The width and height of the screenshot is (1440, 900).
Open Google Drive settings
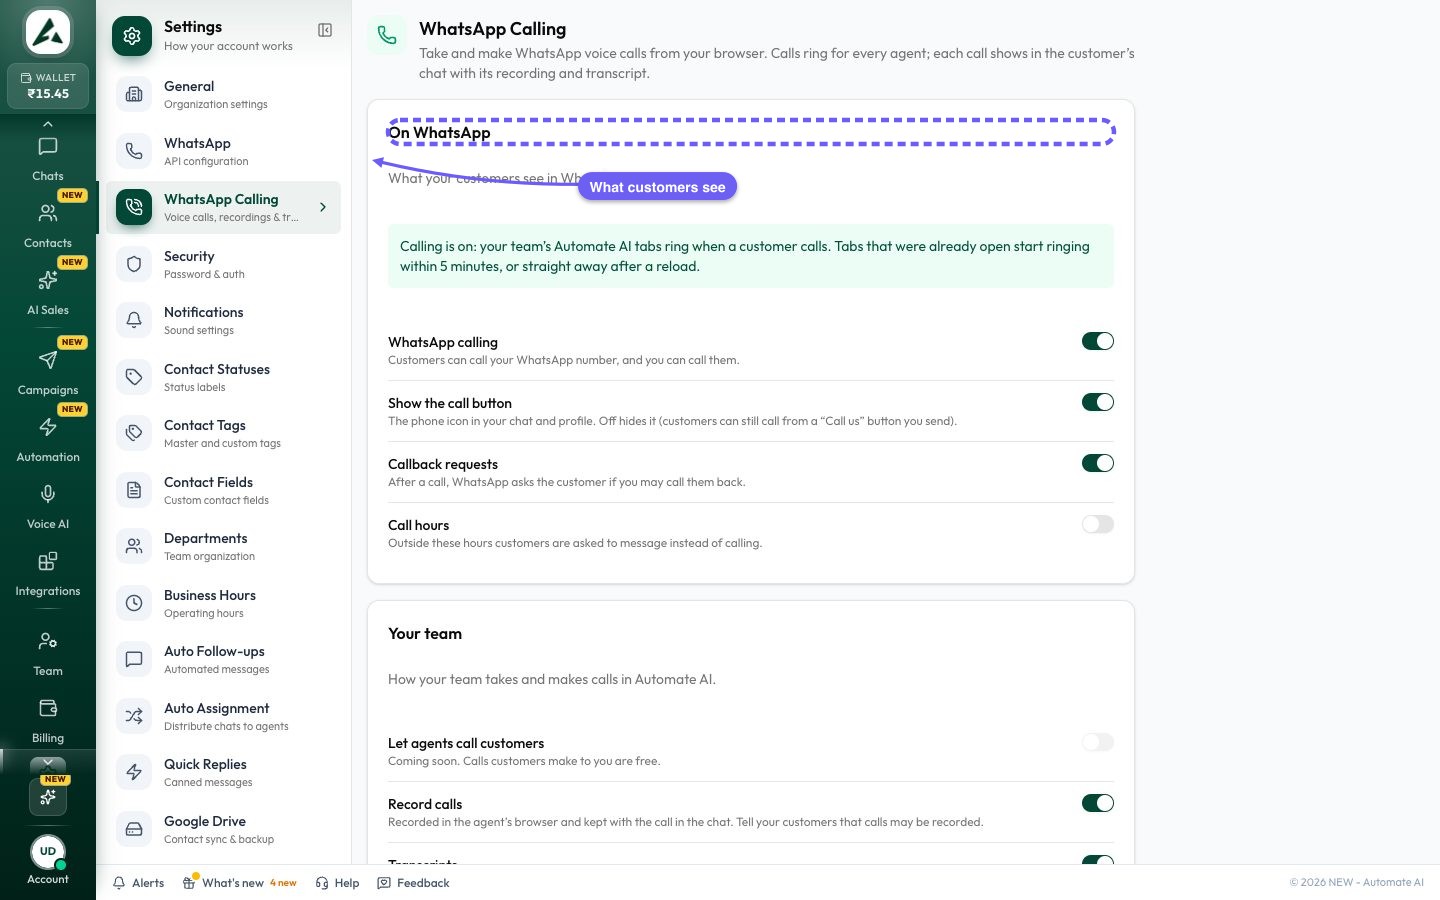pyautogui.click(x=223, y=829)
